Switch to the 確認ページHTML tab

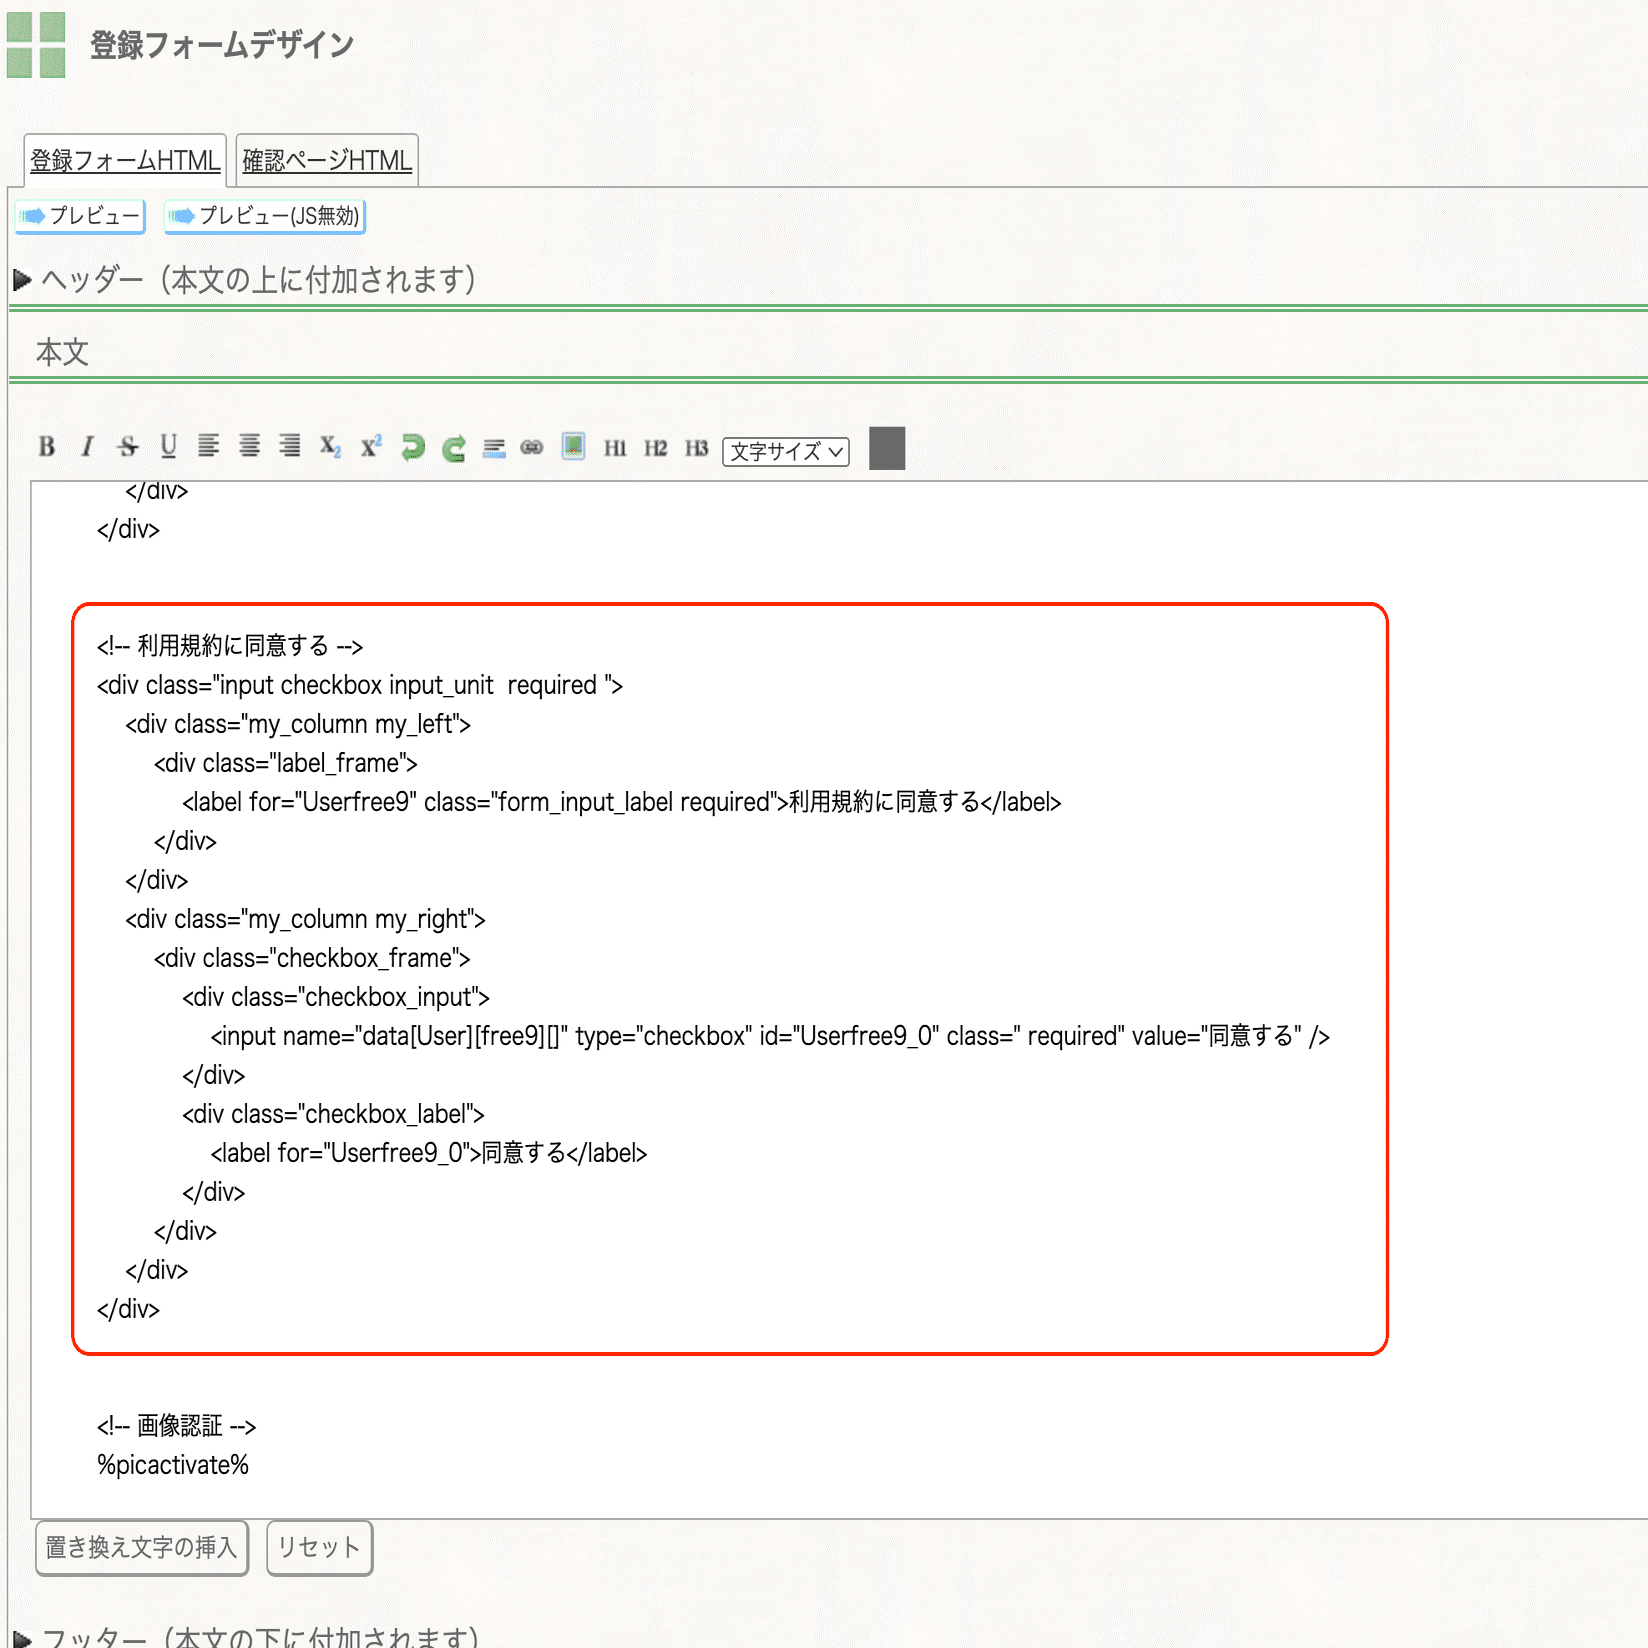click(326, 159)
